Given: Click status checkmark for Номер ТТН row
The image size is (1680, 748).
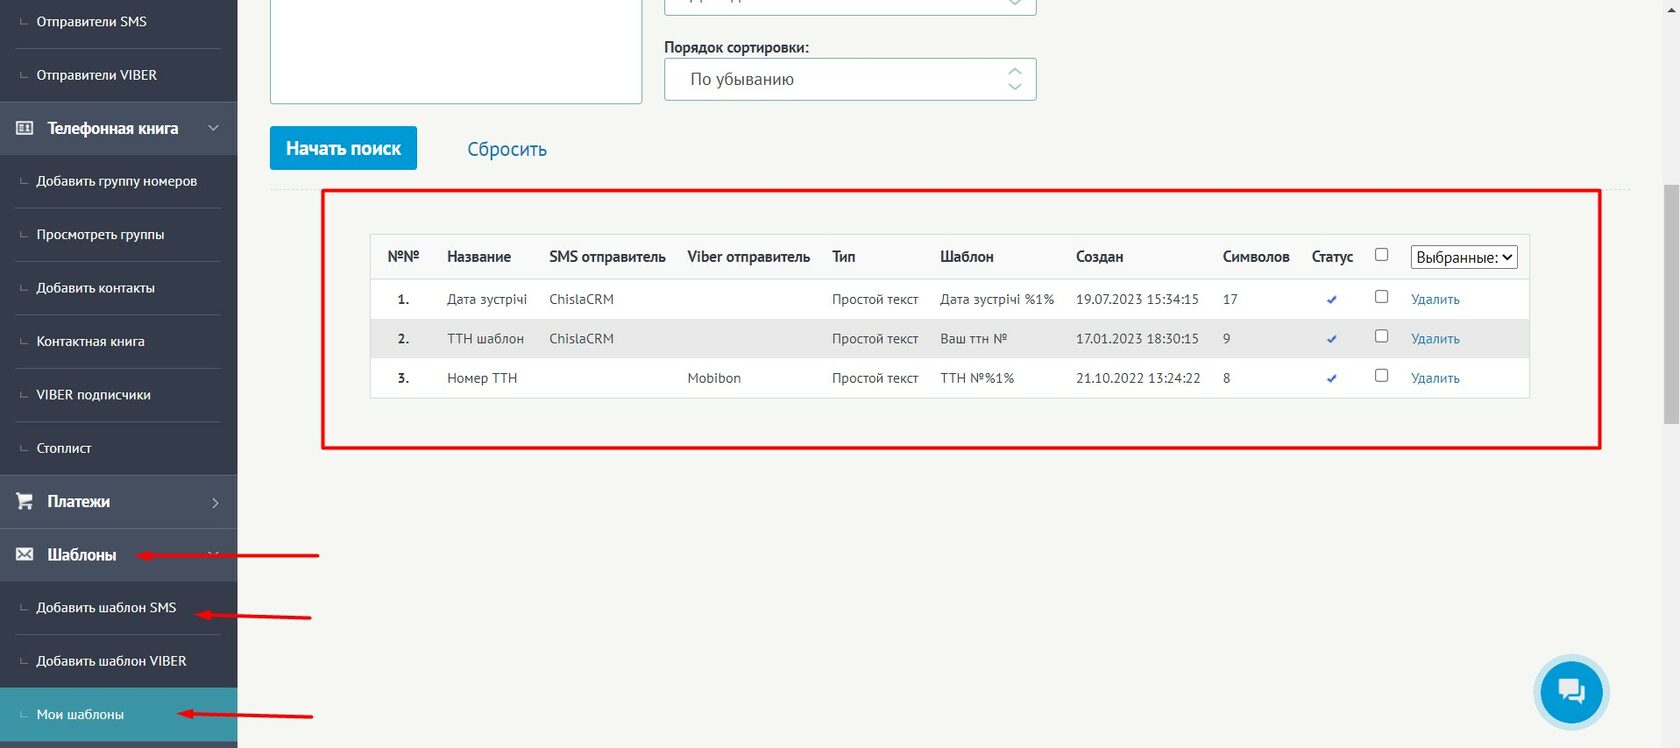Looking at the screenshot, I should click(1331, 379).
